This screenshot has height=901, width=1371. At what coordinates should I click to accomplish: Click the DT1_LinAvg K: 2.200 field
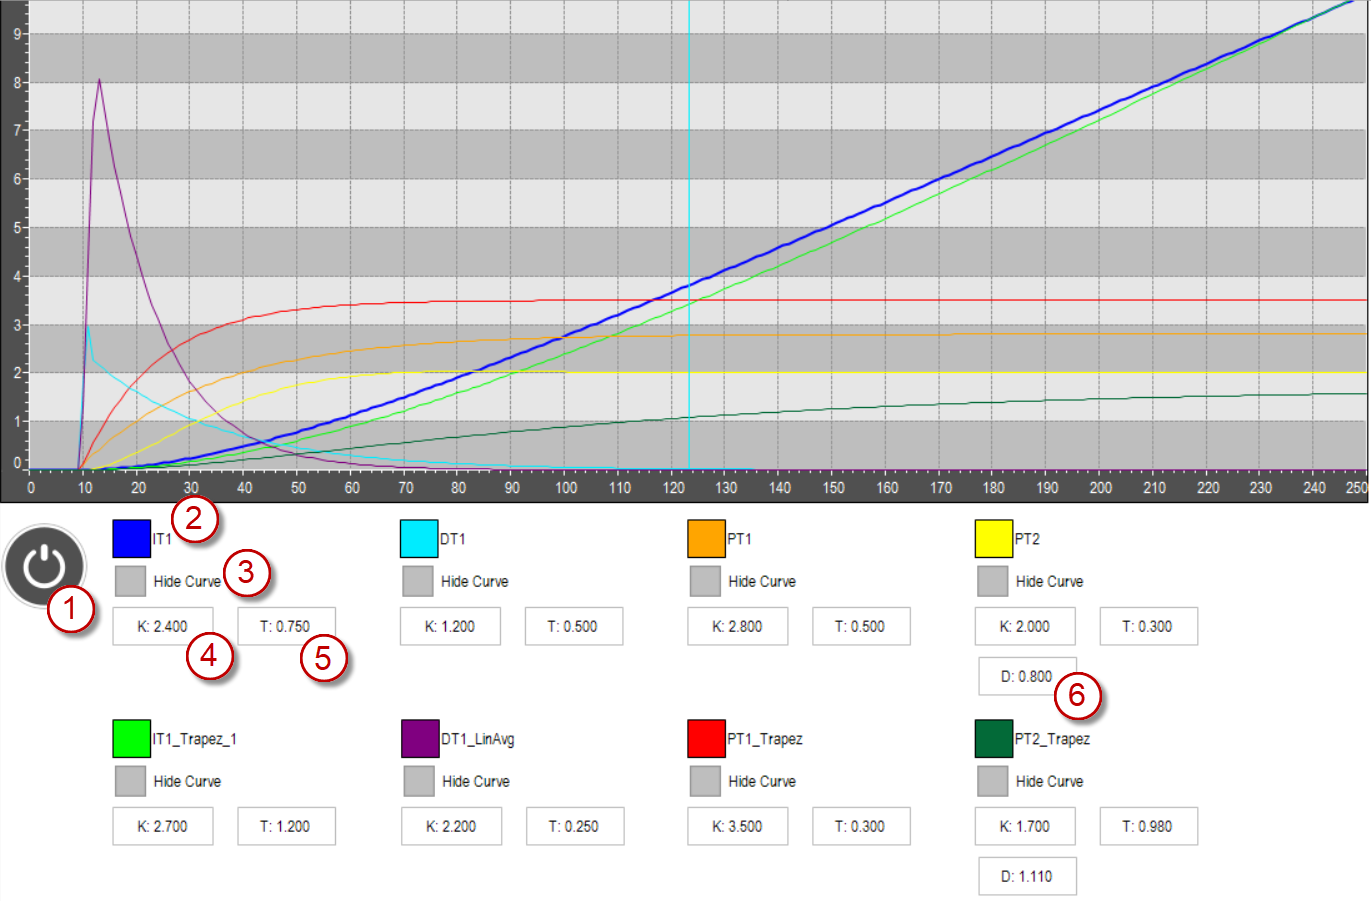click(451, 827)
